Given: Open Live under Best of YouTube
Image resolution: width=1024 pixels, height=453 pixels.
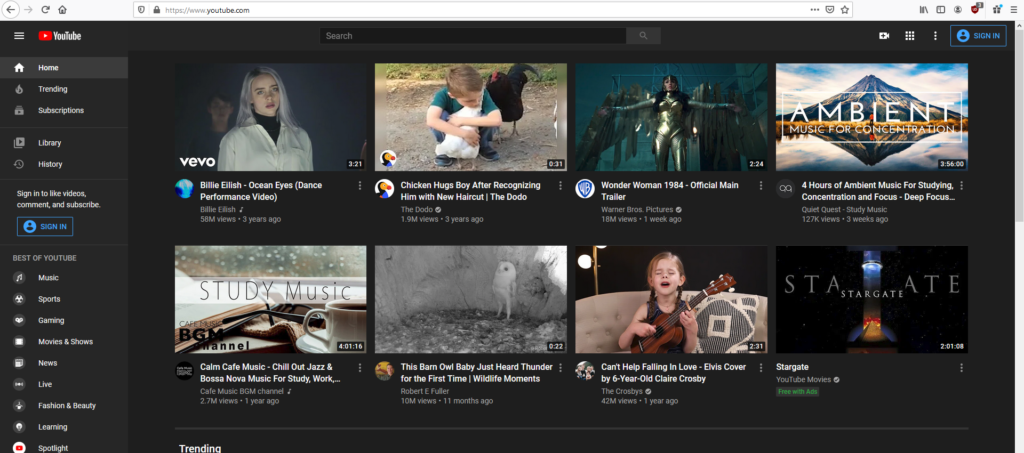Looking at the screenshot, I should (64, 384).
